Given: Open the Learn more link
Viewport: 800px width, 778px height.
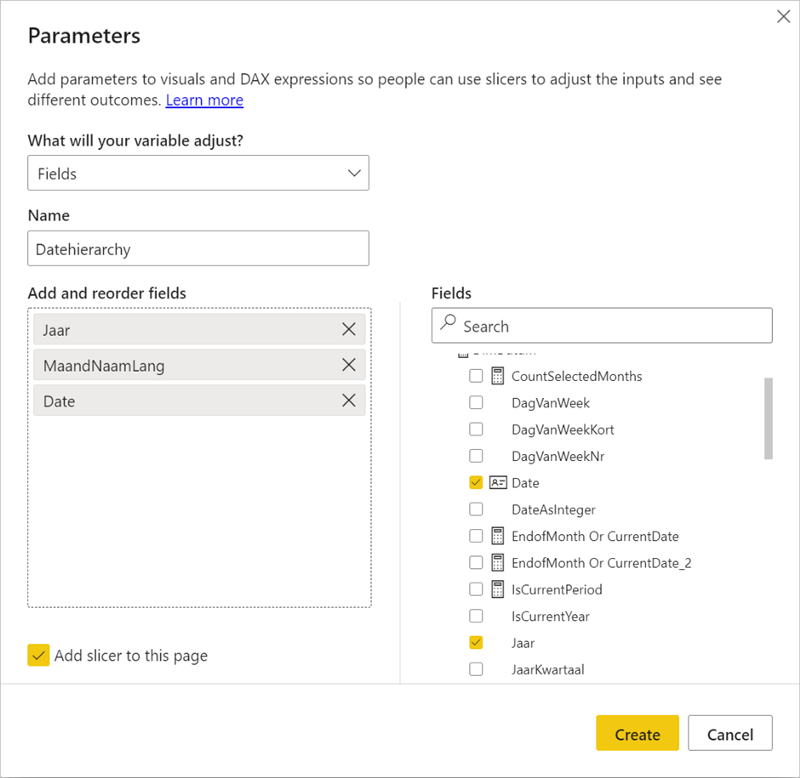Looking at the screenshot, I should pyautogui.click(x=204, y=100).
